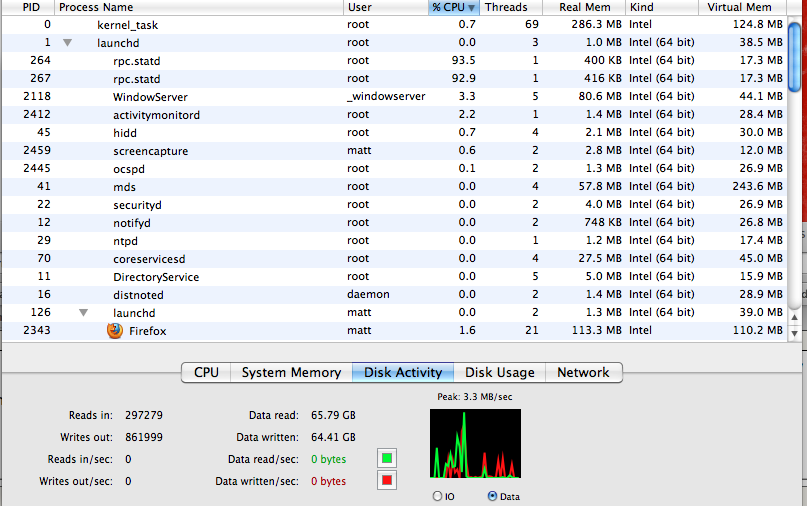
Task: Open the Disk Usage tab
Action: (x=499, y=372)
